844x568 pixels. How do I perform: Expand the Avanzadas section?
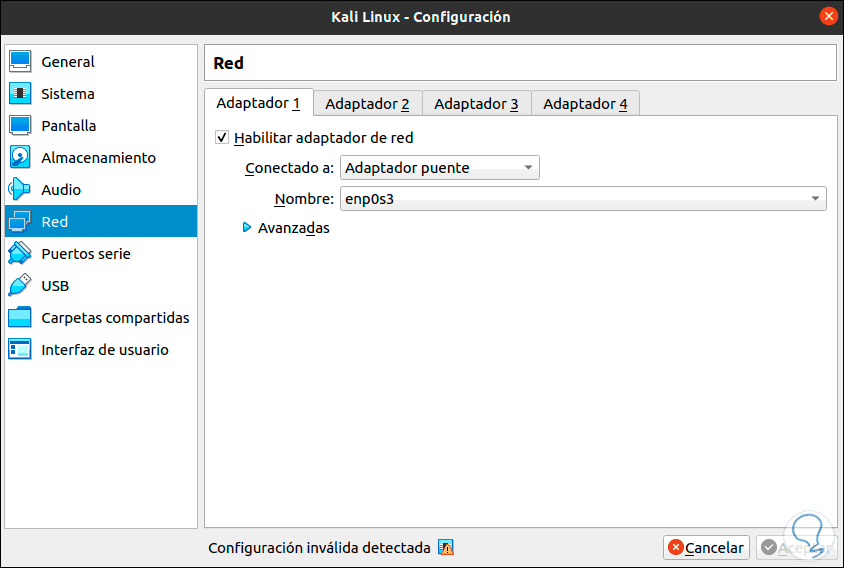pos(247,227)
